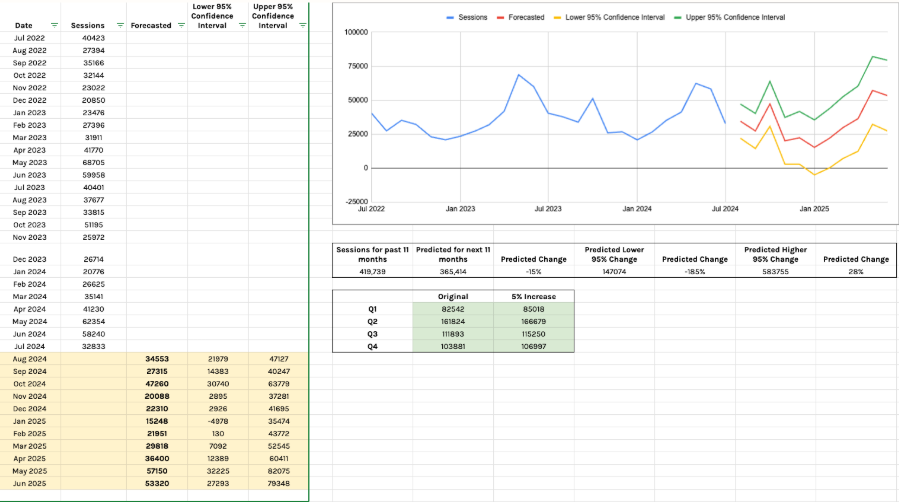Select the sessions value 32833

pyautogui.click(x=93, y=346)
